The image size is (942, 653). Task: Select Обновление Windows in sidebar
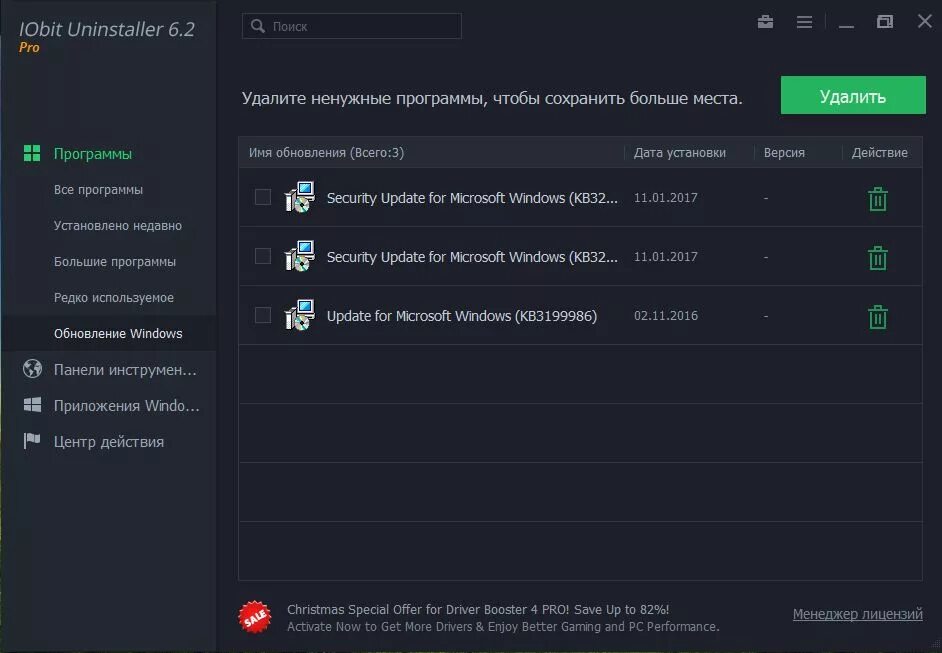(x=118, y=333)
